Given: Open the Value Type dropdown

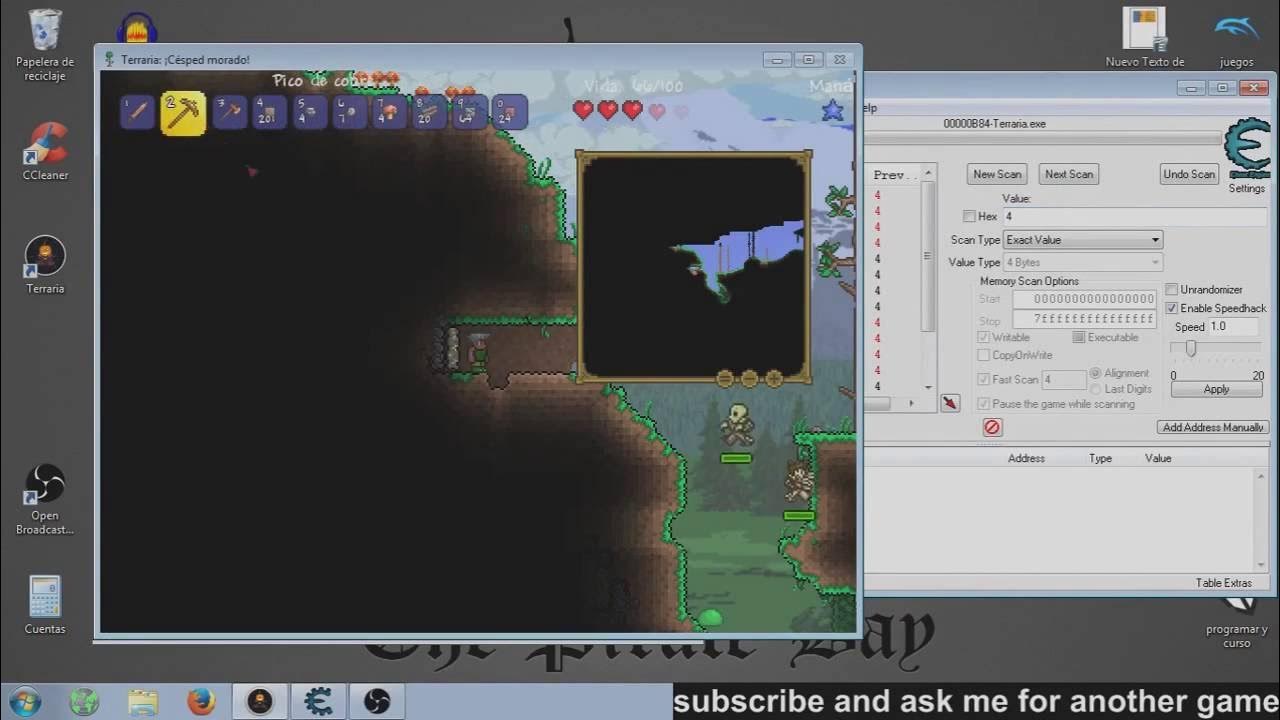Looking at the screenshot, I should click(x=1083, y=262).
